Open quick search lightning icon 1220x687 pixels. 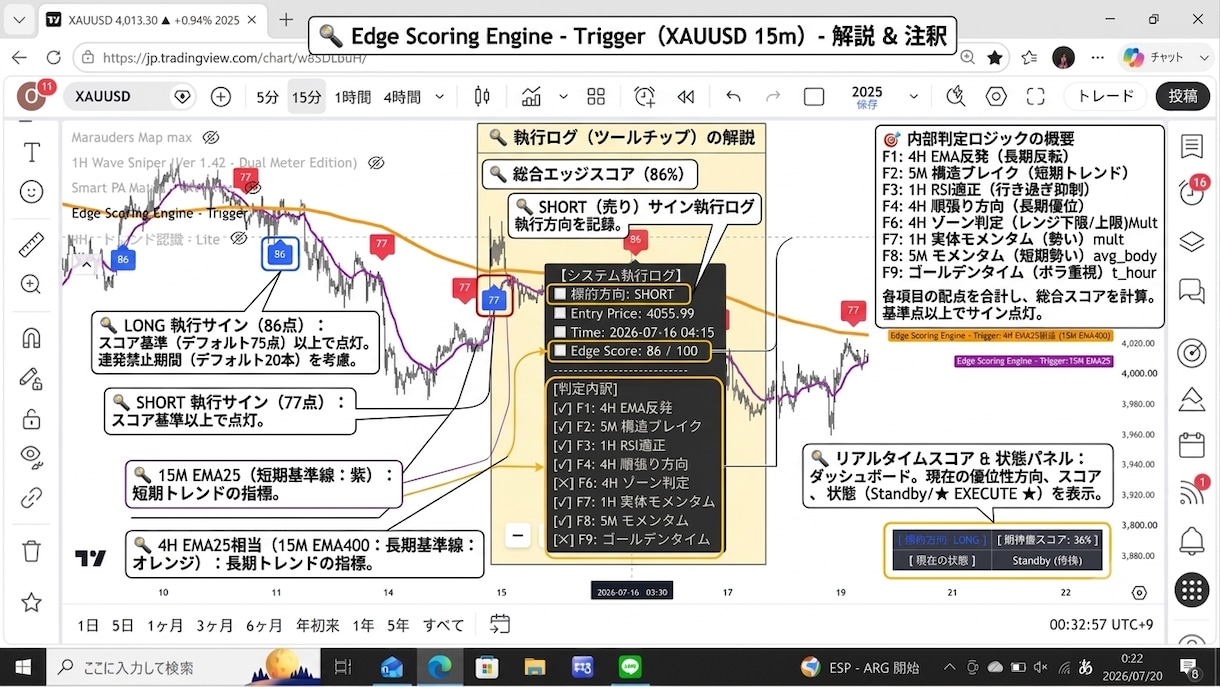pos(957,97)
